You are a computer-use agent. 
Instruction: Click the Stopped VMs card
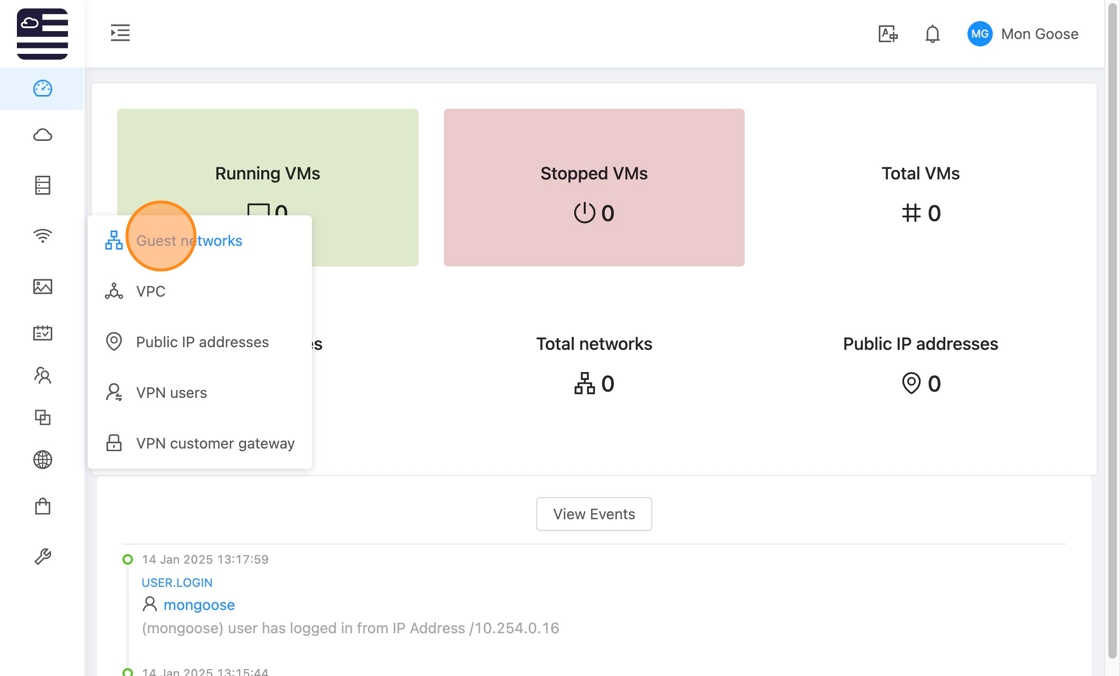[594, 188]
